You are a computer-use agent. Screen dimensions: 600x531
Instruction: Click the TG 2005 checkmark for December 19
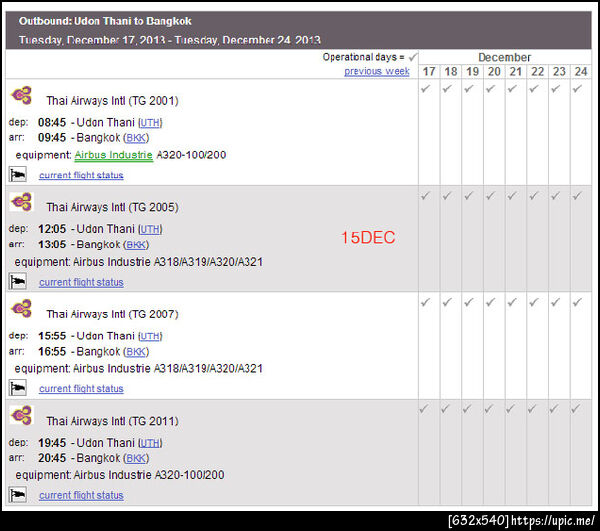(469, 196)
